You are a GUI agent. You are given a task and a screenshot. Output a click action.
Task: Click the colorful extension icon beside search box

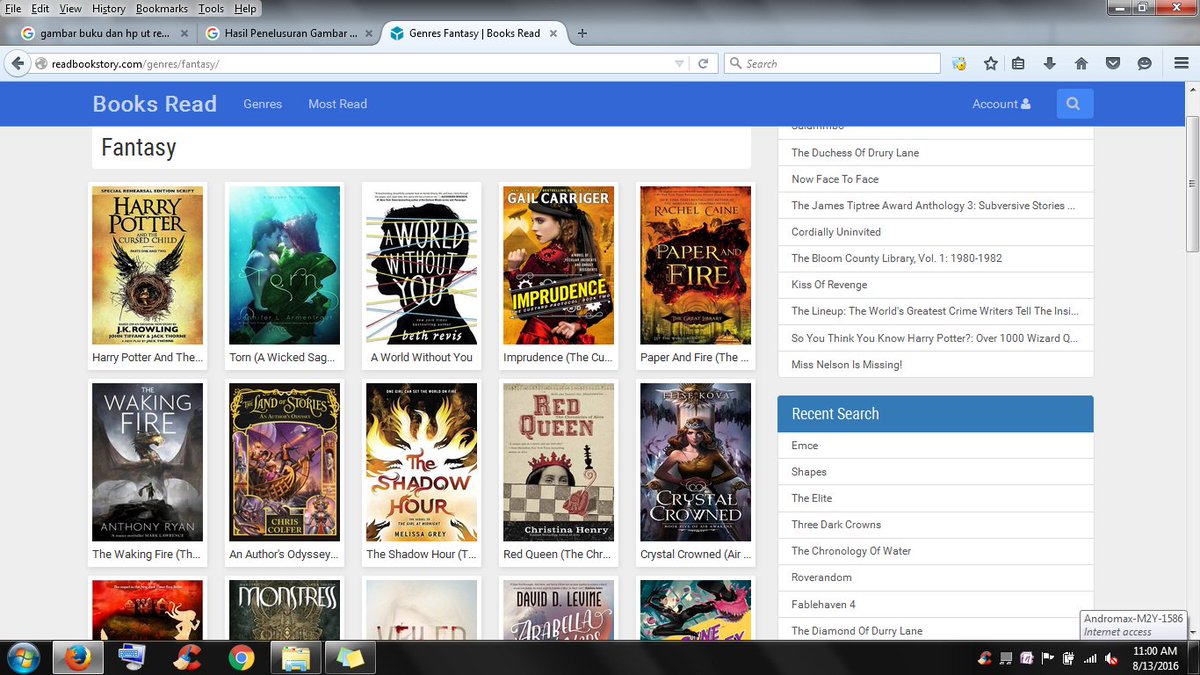click(959, 63)
